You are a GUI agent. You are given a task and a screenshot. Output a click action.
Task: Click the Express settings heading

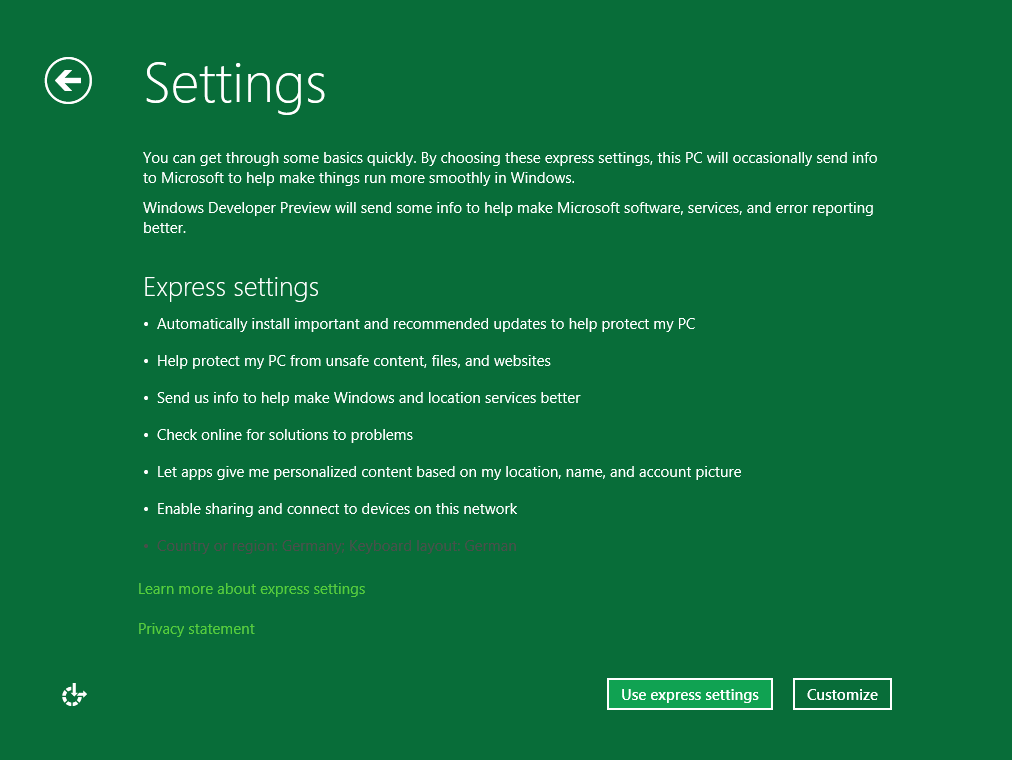click(x=231, y=287)
